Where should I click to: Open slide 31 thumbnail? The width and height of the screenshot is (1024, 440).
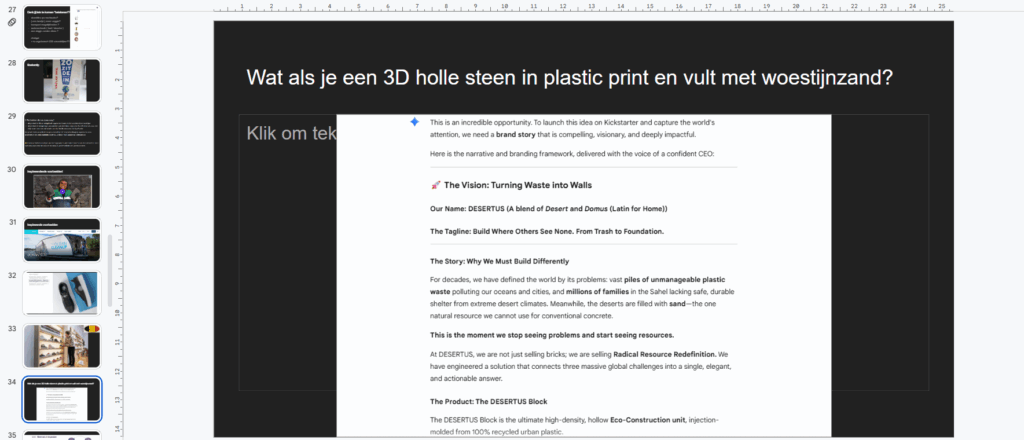pos(62,240)
